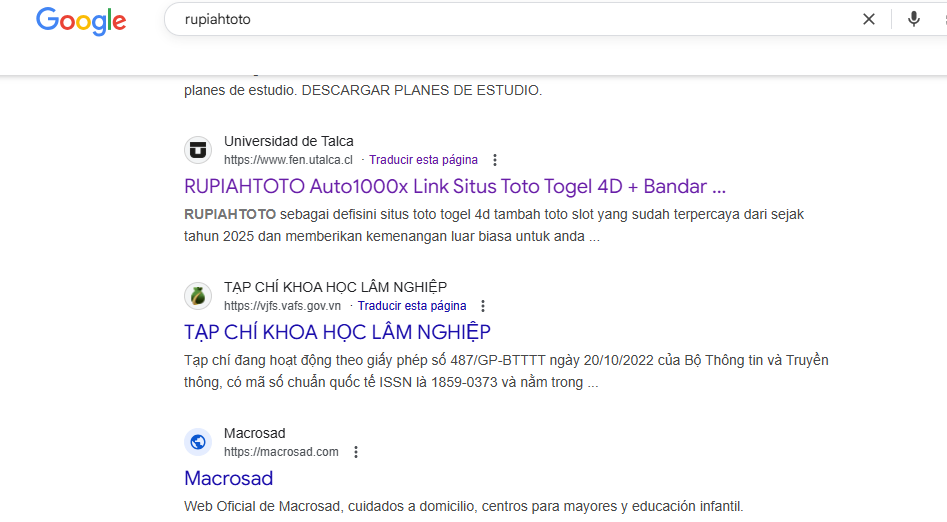Click the Universidad de Talca site name
The width and height of the screenshot is (947, 522).
[288, 141]
